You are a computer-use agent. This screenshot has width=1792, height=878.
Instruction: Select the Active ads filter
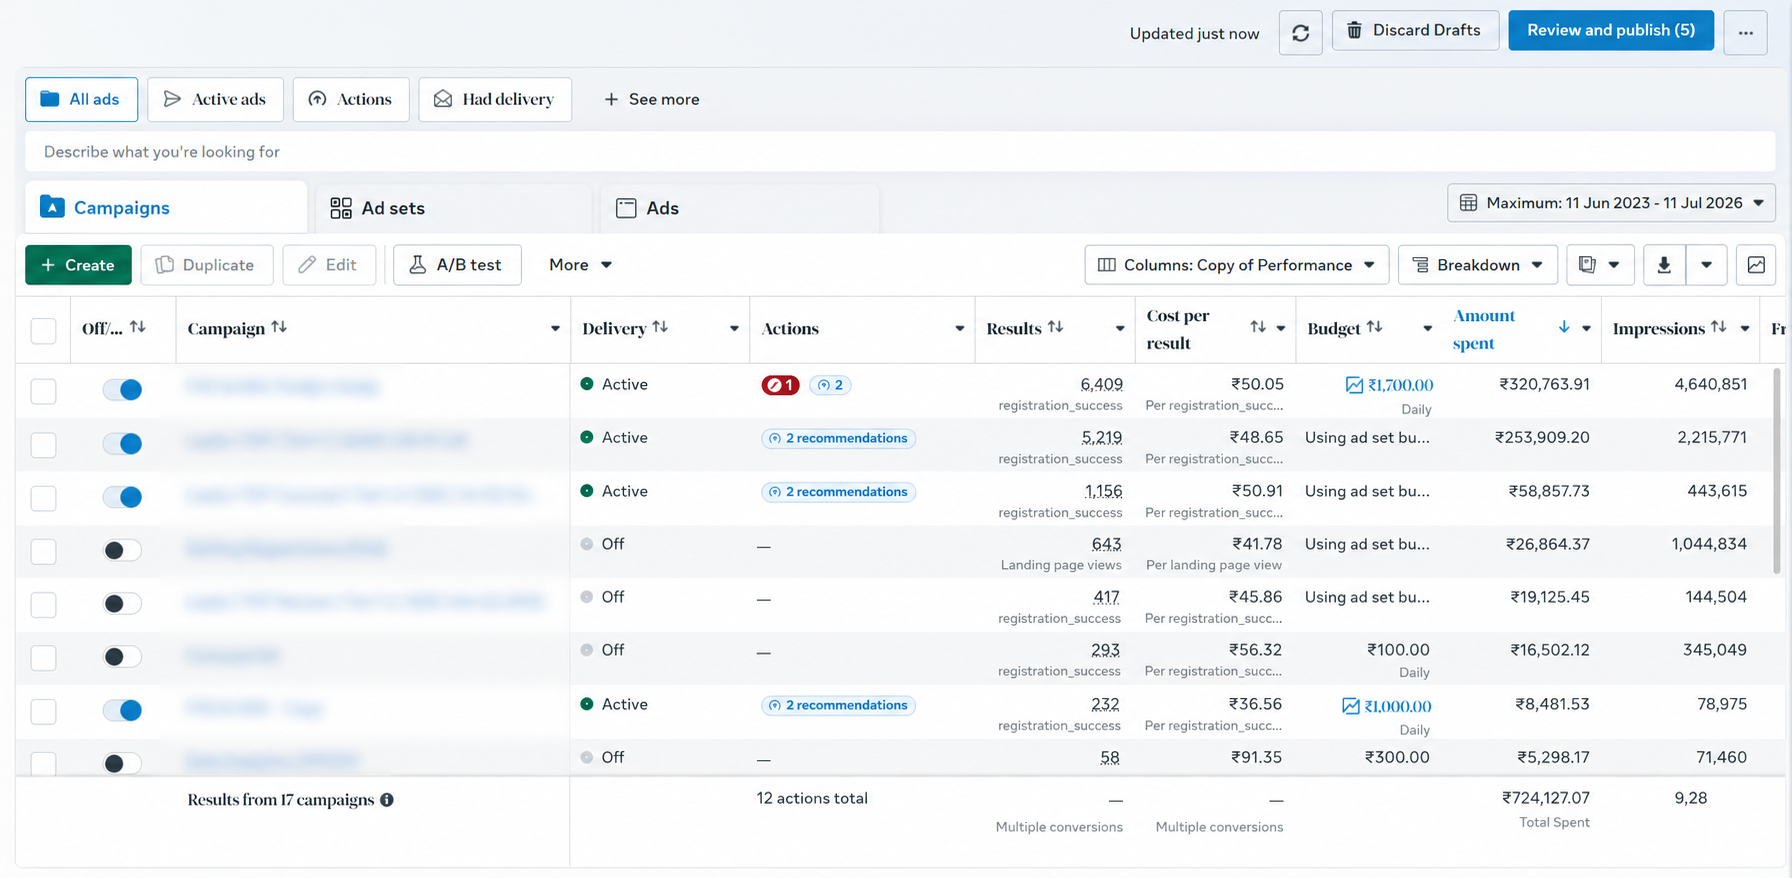coord(215,99)
